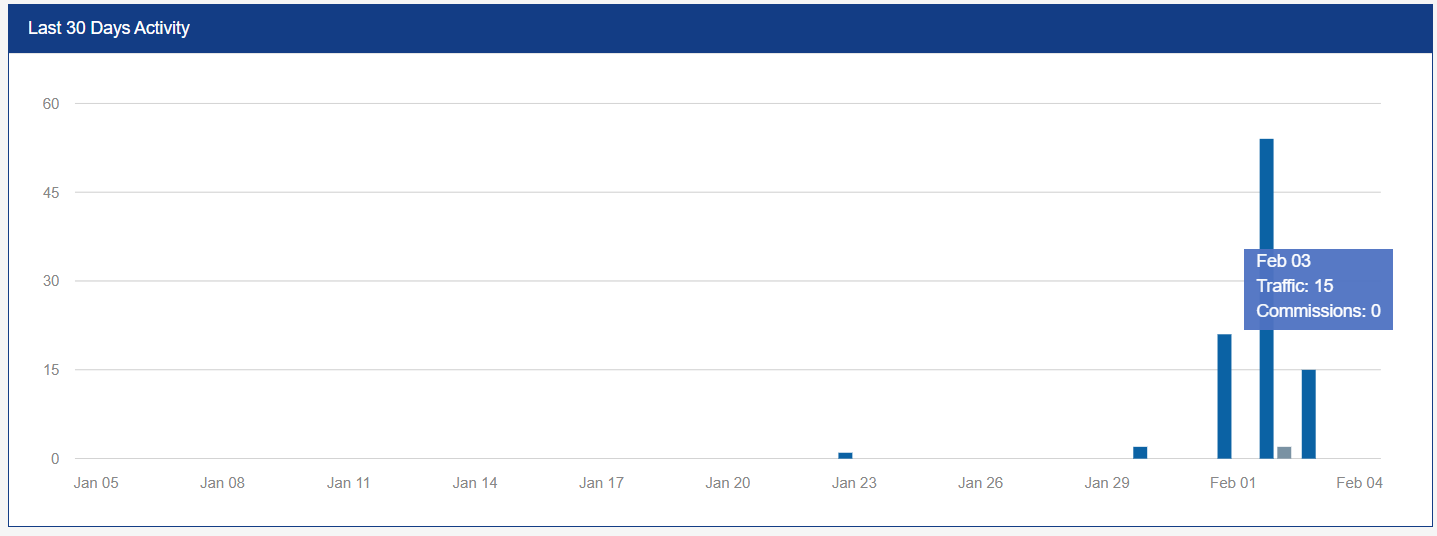Viewport: 1437px width, 536px height.
Task: Click the Jan 29 axis label
Action: click(1106, 483)
